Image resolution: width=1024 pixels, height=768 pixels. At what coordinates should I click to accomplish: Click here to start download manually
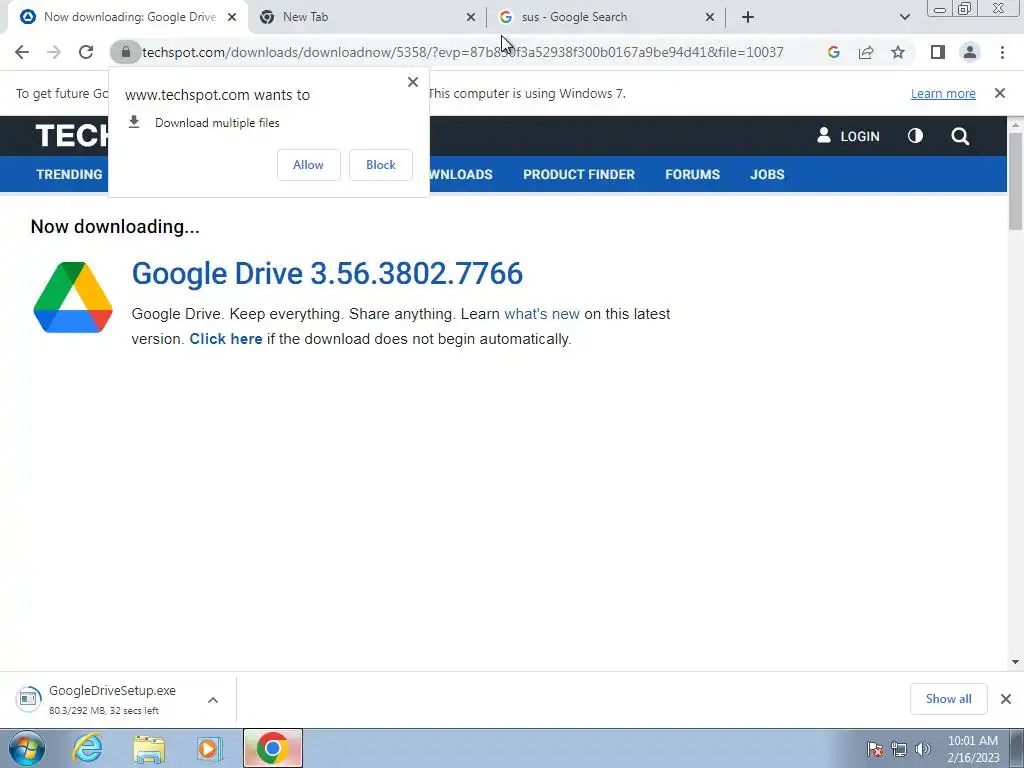(x=226, y=339)
